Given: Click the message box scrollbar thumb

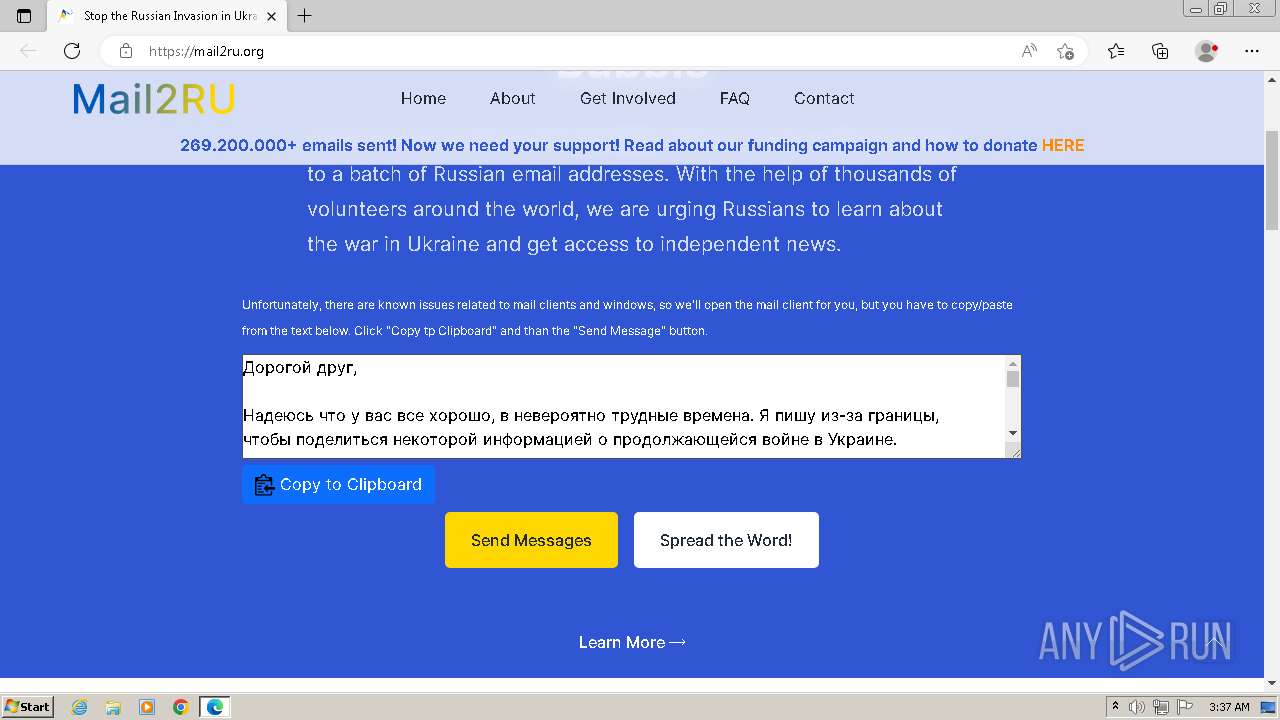Looking at the screenshot, I should 1013,379.
